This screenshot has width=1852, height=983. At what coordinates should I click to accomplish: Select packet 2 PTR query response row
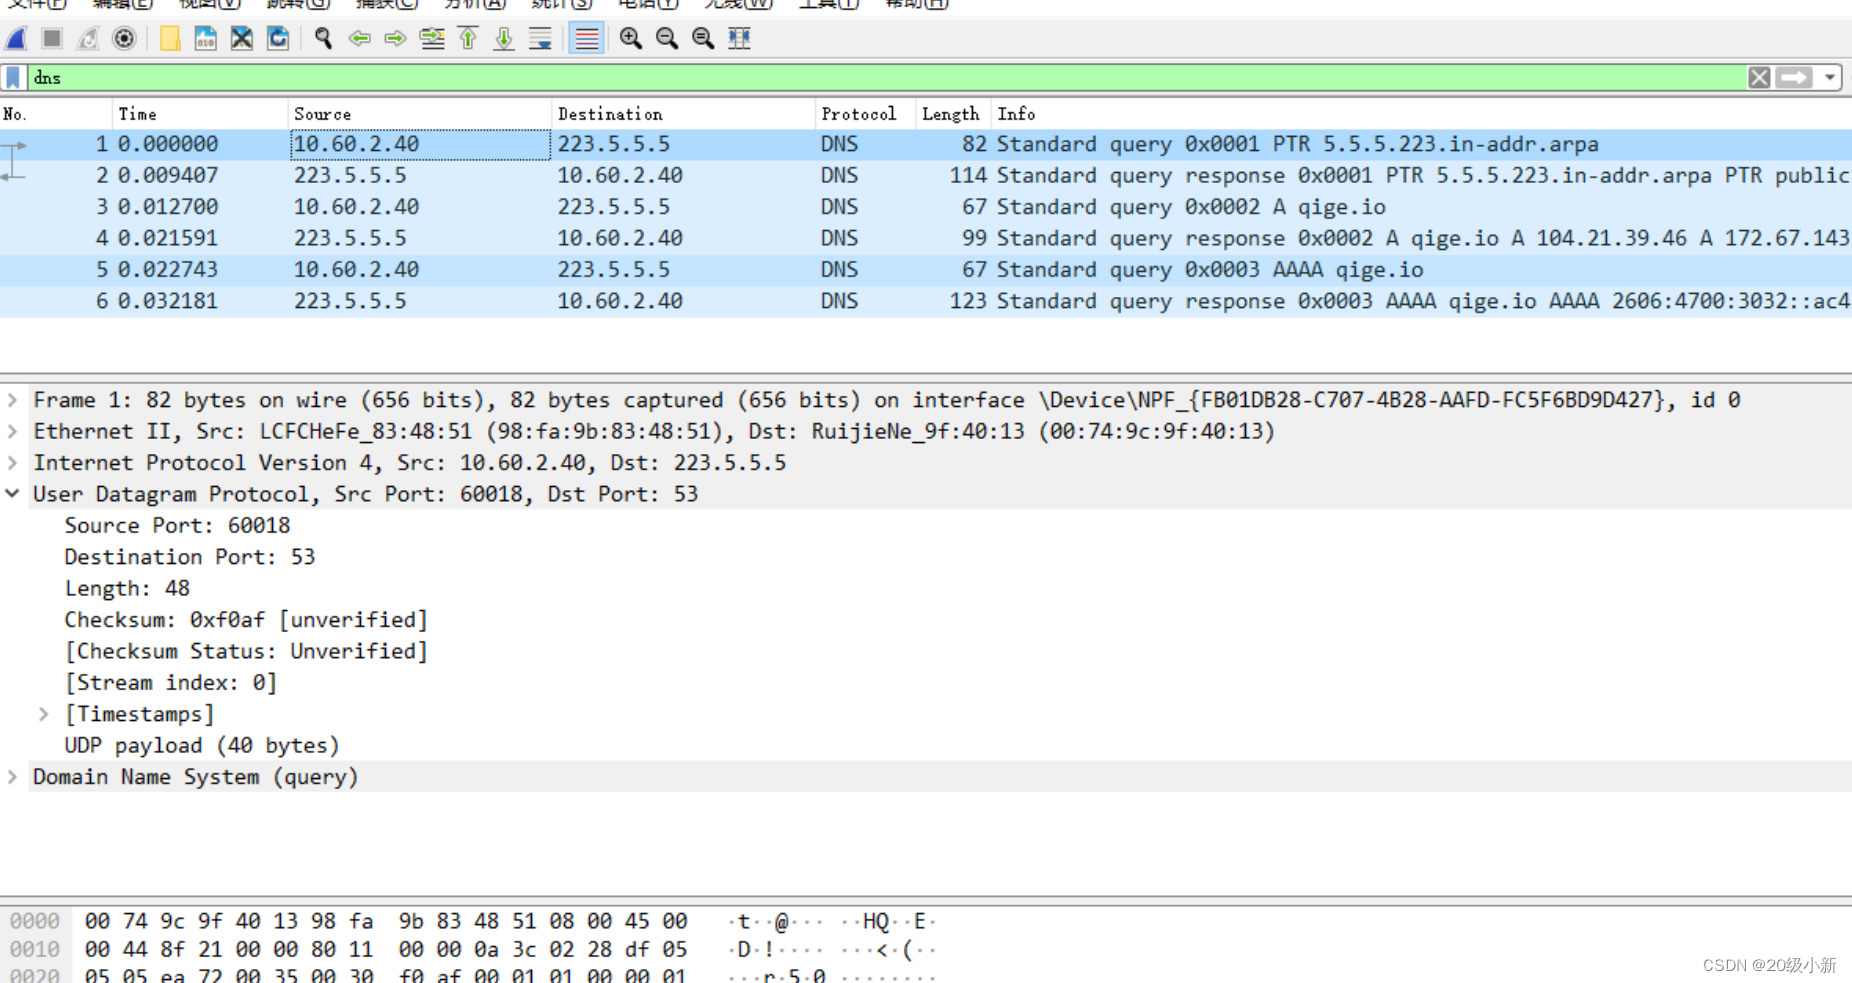point(926,176)
